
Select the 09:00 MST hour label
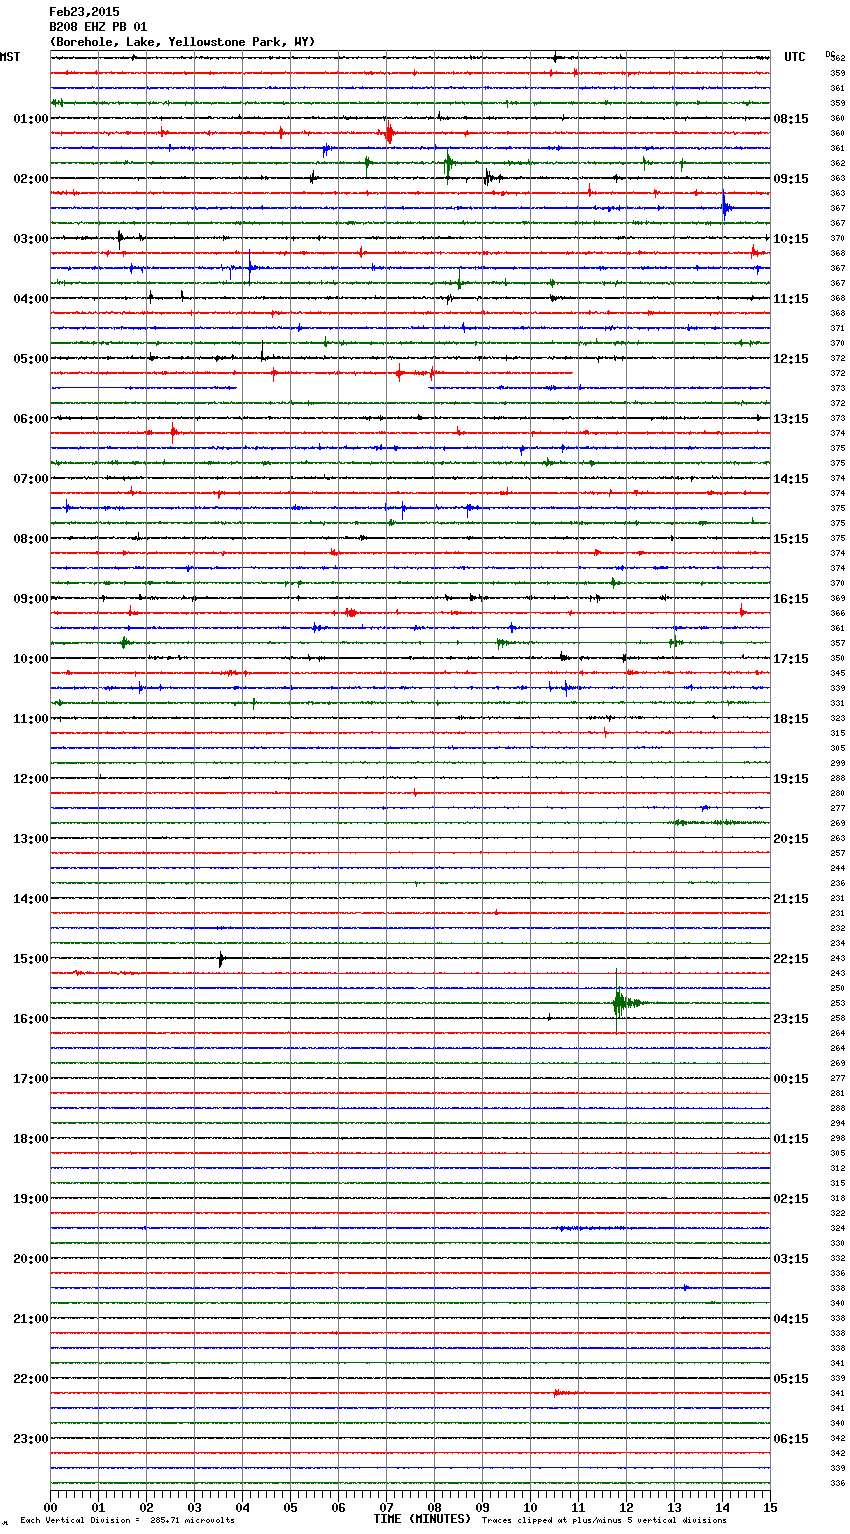(31, 599)
